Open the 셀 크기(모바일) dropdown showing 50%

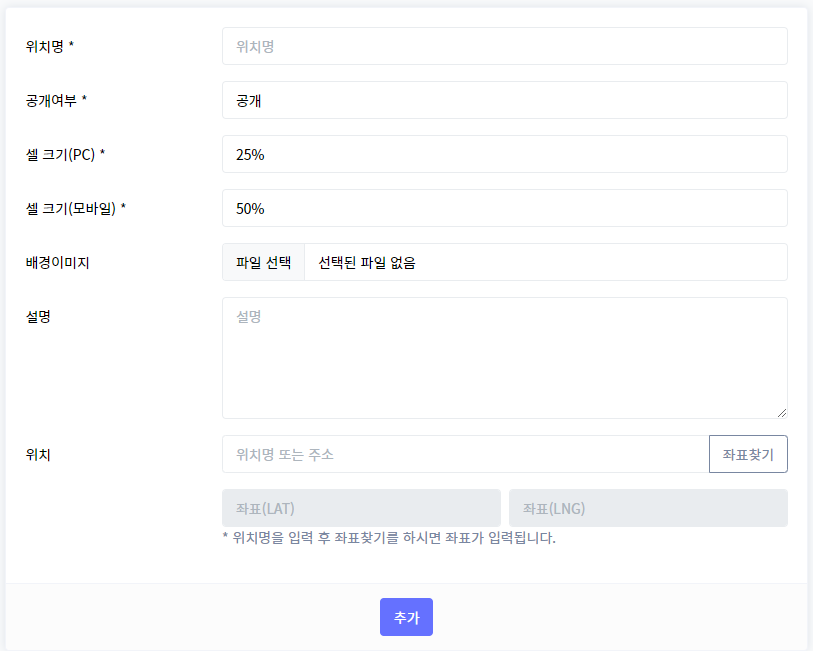tap(504, 208)
